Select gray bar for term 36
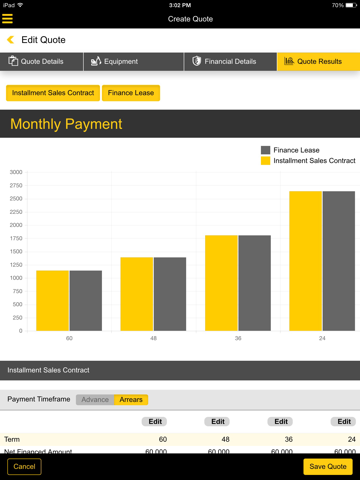This screenshot has height=480, width=360. point(255,283)
